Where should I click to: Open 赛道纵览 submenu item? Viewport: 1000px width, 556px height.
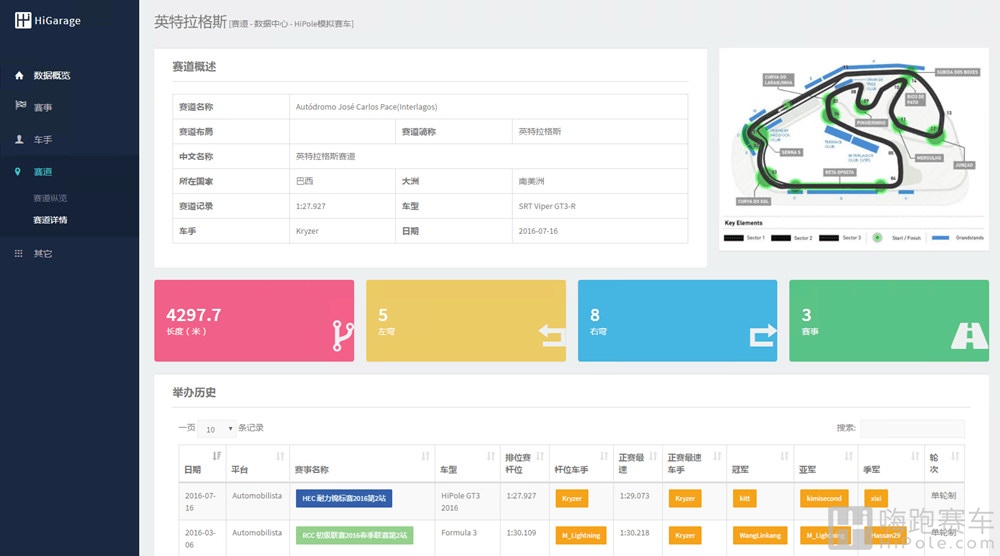(x=50, y=198)
